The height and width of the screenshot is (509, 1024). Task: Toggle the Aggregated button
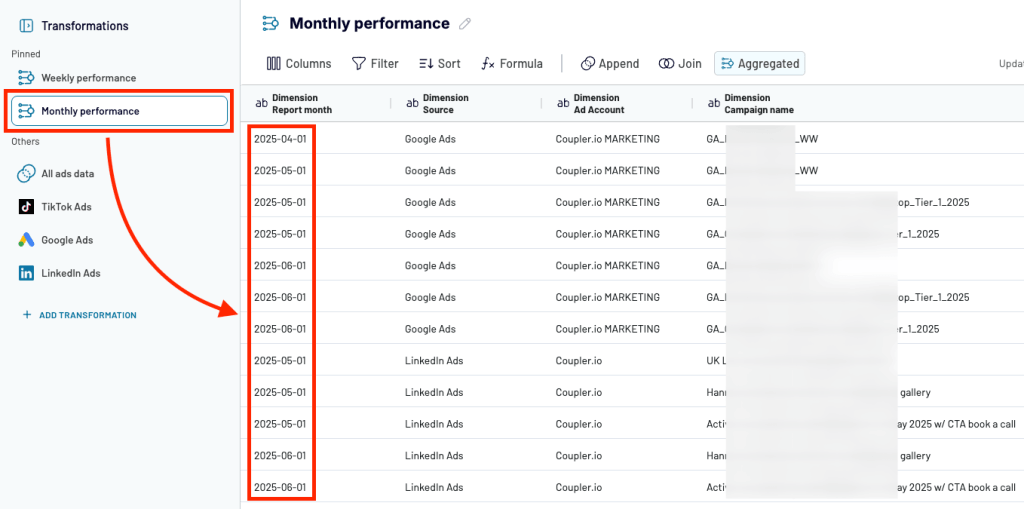[760, 63]
